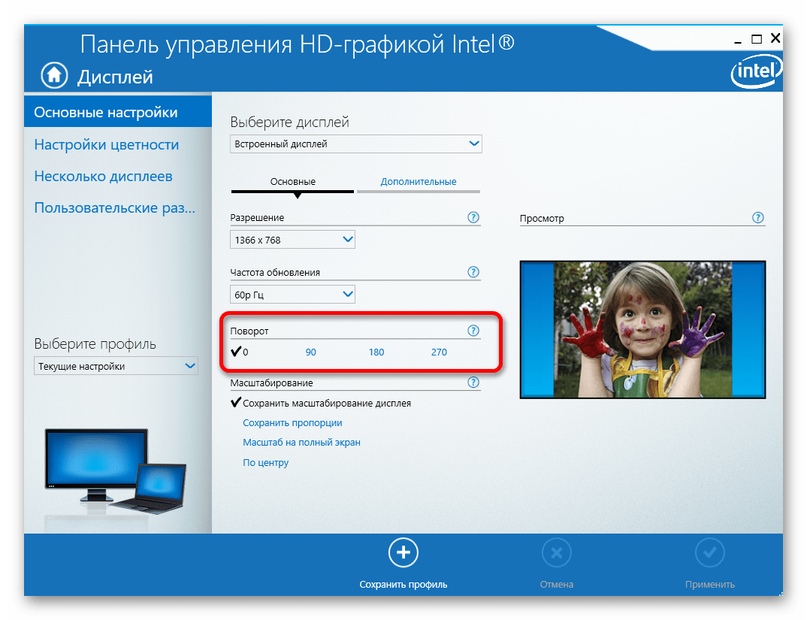Minimize the Intel graphics control panel
The image size is (807, 620).
click(738, 40)
